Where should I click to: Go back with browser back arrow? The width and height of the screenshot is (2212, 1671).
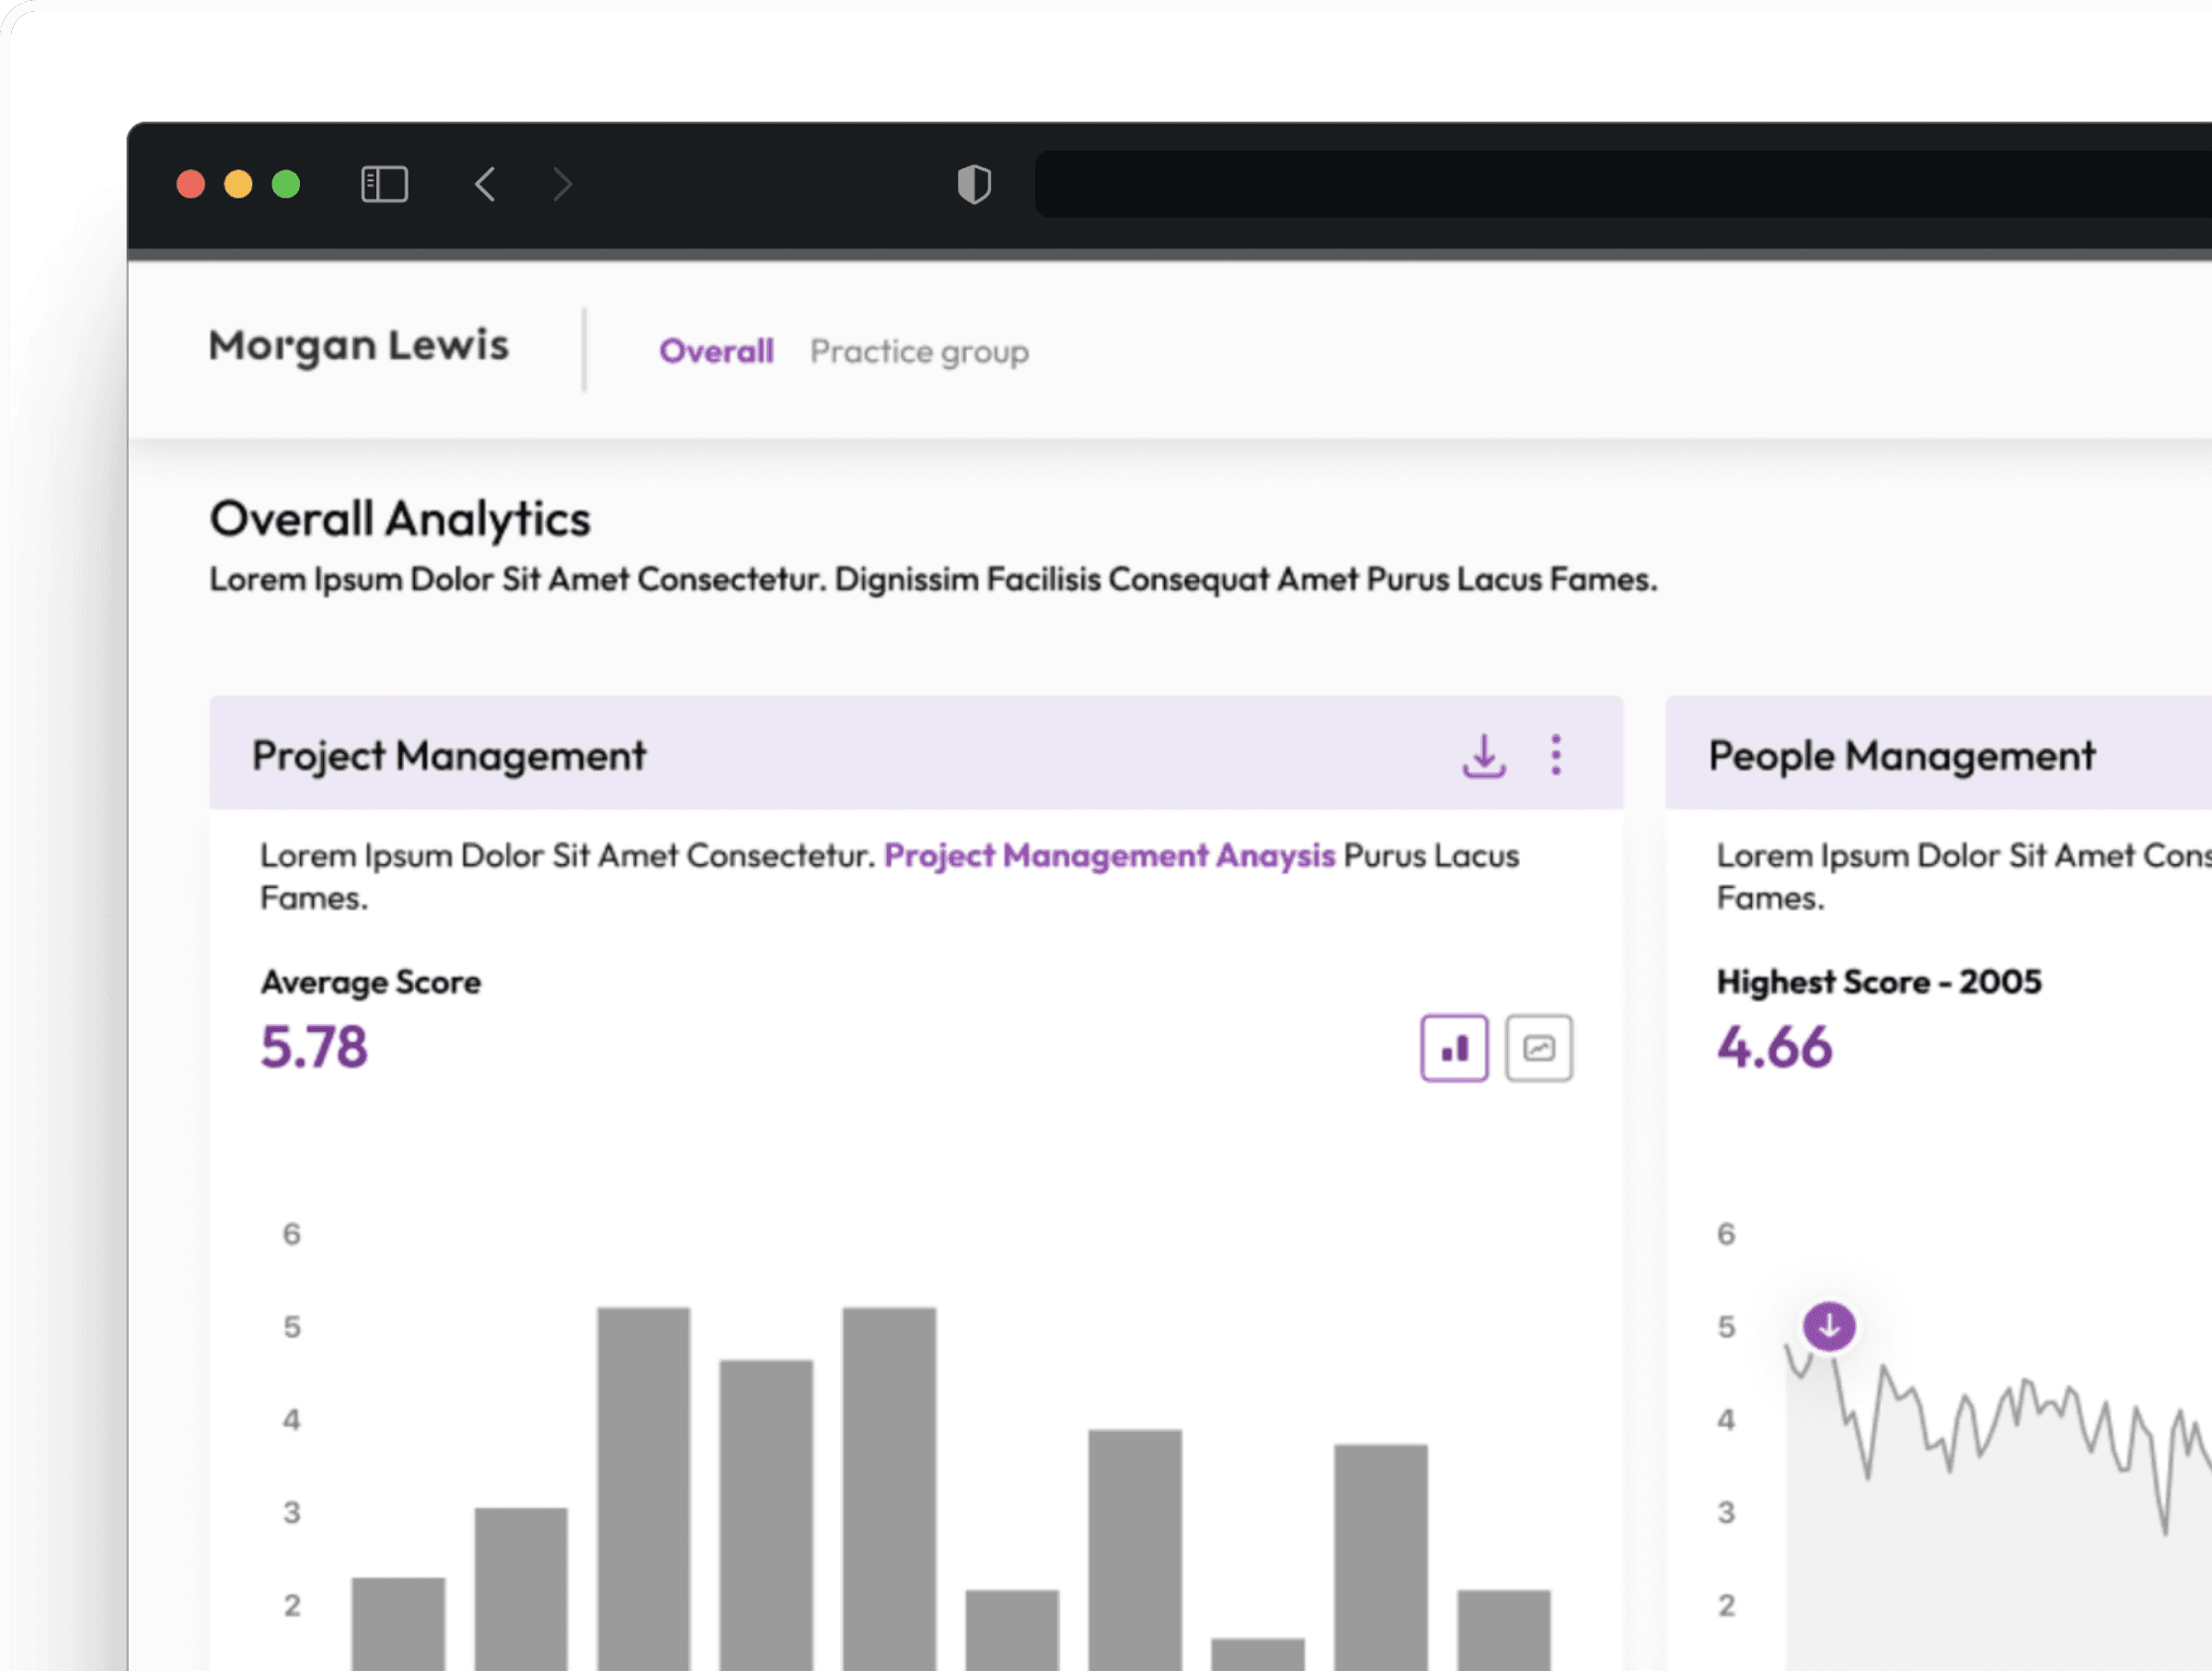click(486, 184)
